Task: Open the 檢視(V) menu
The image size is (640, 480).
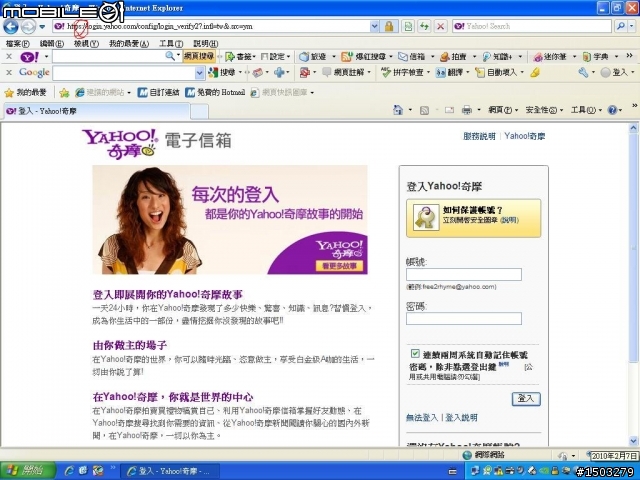Action: 86,43
